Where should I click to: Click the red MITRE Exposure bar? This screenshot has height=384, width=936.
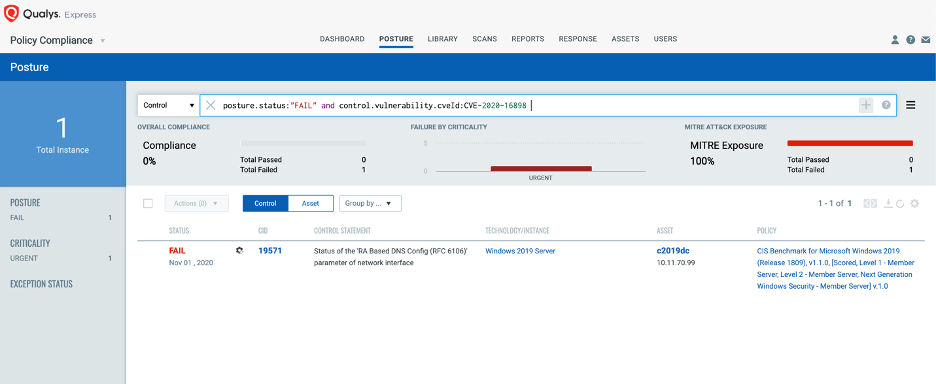(x=850, y=143)
